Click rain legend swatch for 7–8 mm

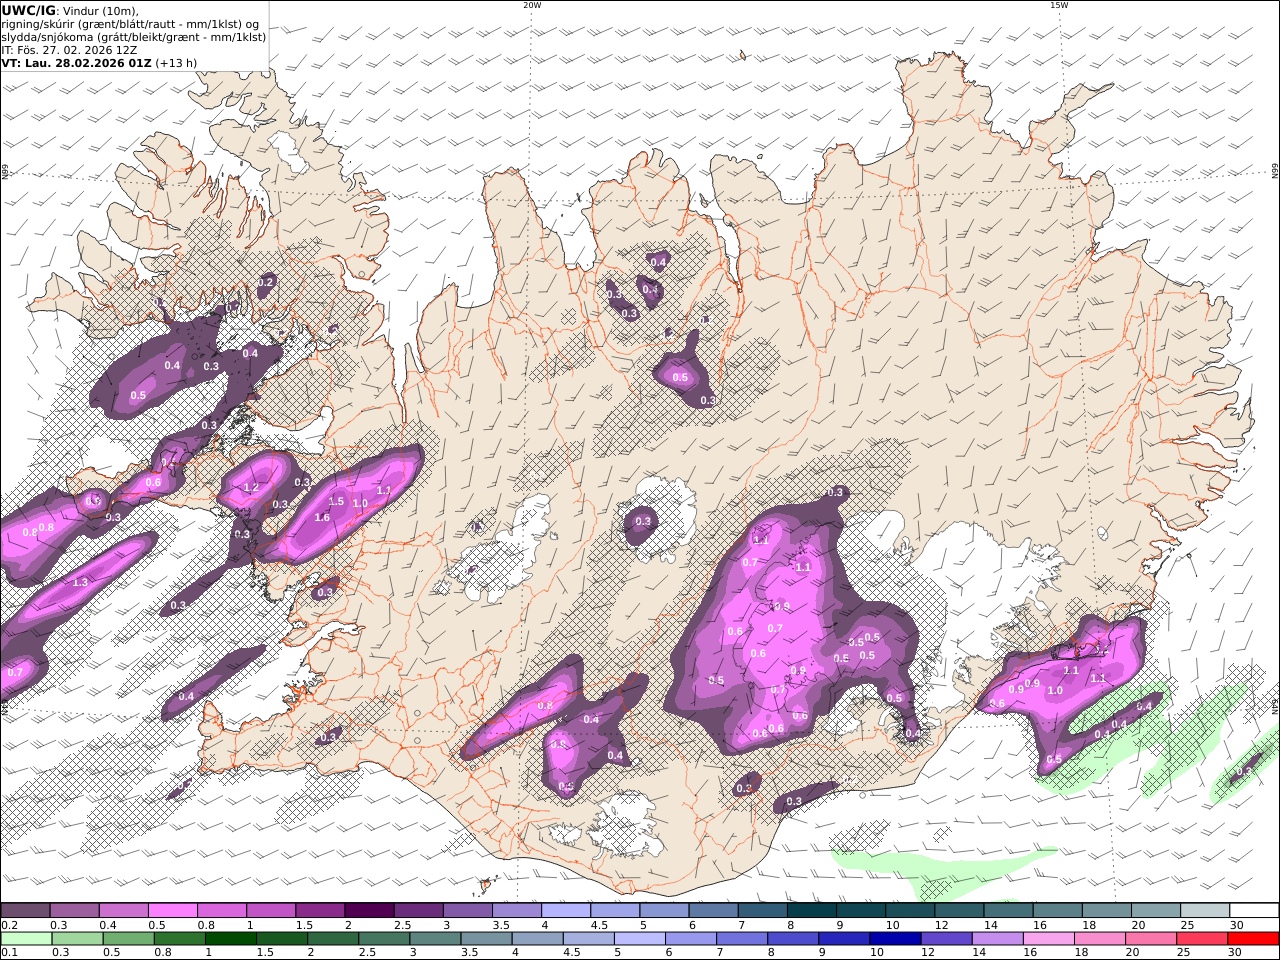tap(742, 938)
